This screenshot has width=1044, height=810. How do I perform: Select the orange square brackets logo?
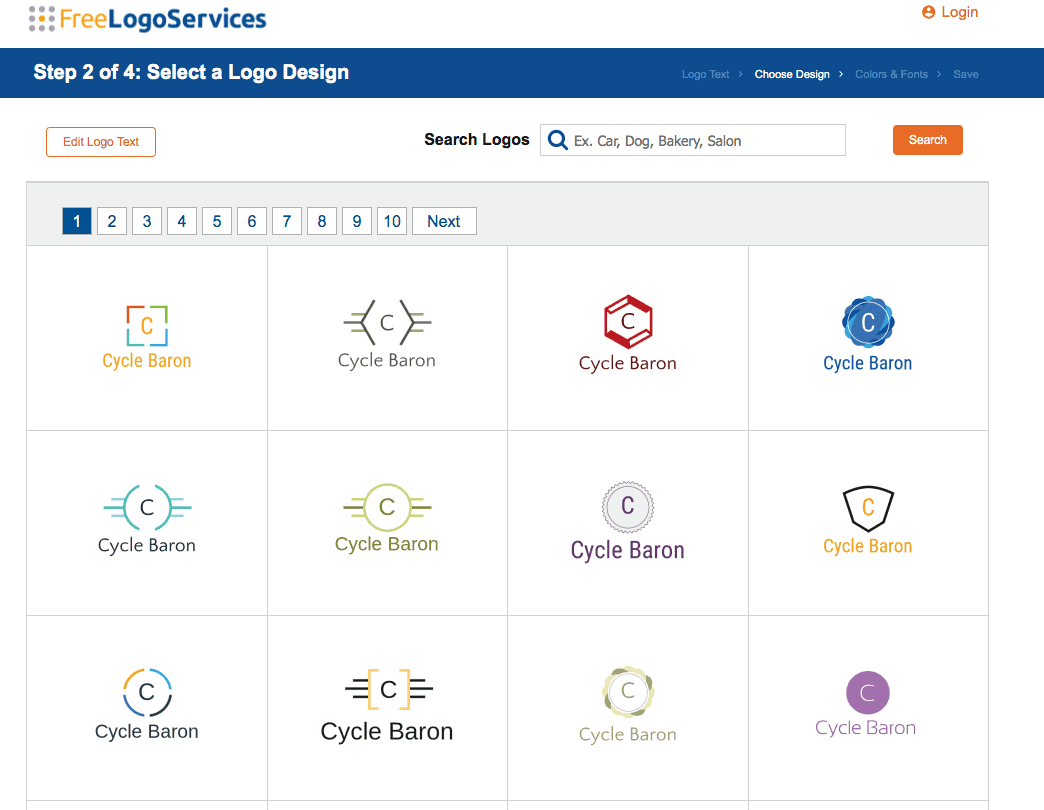[x=147, y=338]
